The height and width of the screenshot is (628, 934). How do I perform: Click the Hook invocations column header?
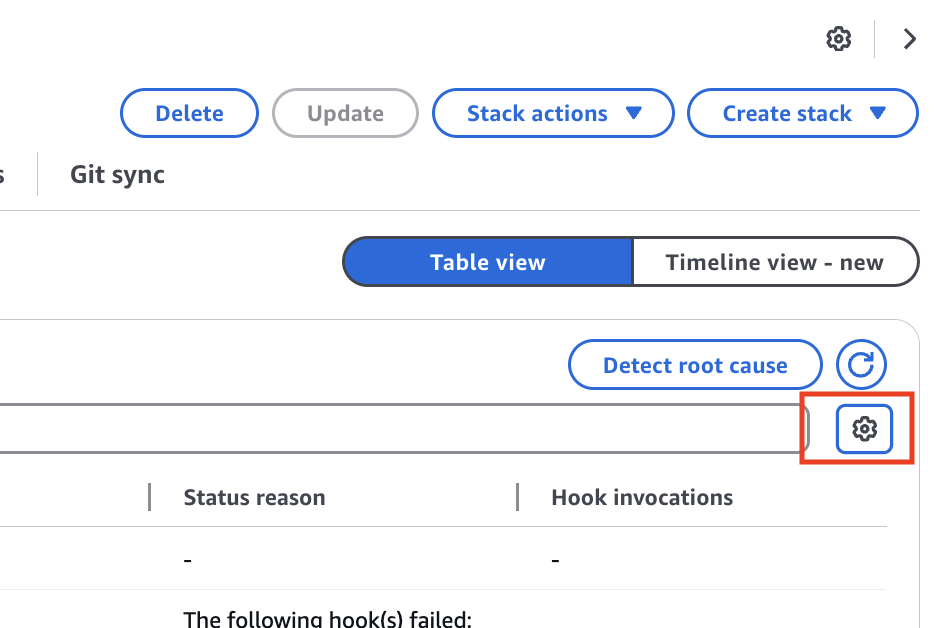(x=642, y=497)
